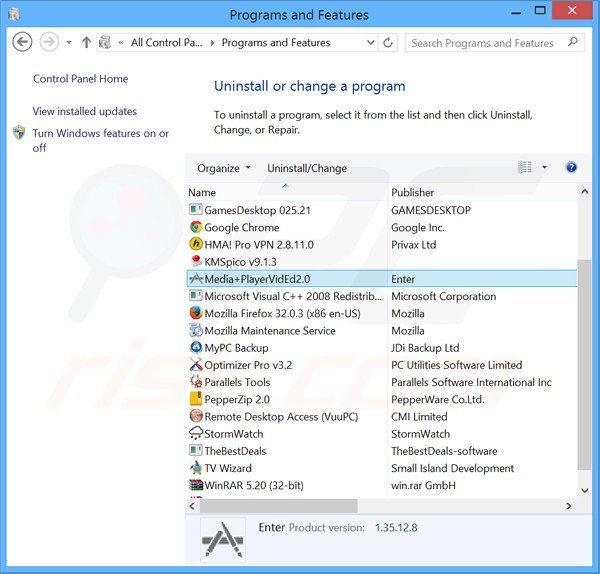The image size is (600, 574).
Task: Click the vertical scrollbar thumb
Action: (x=584, y=365)
